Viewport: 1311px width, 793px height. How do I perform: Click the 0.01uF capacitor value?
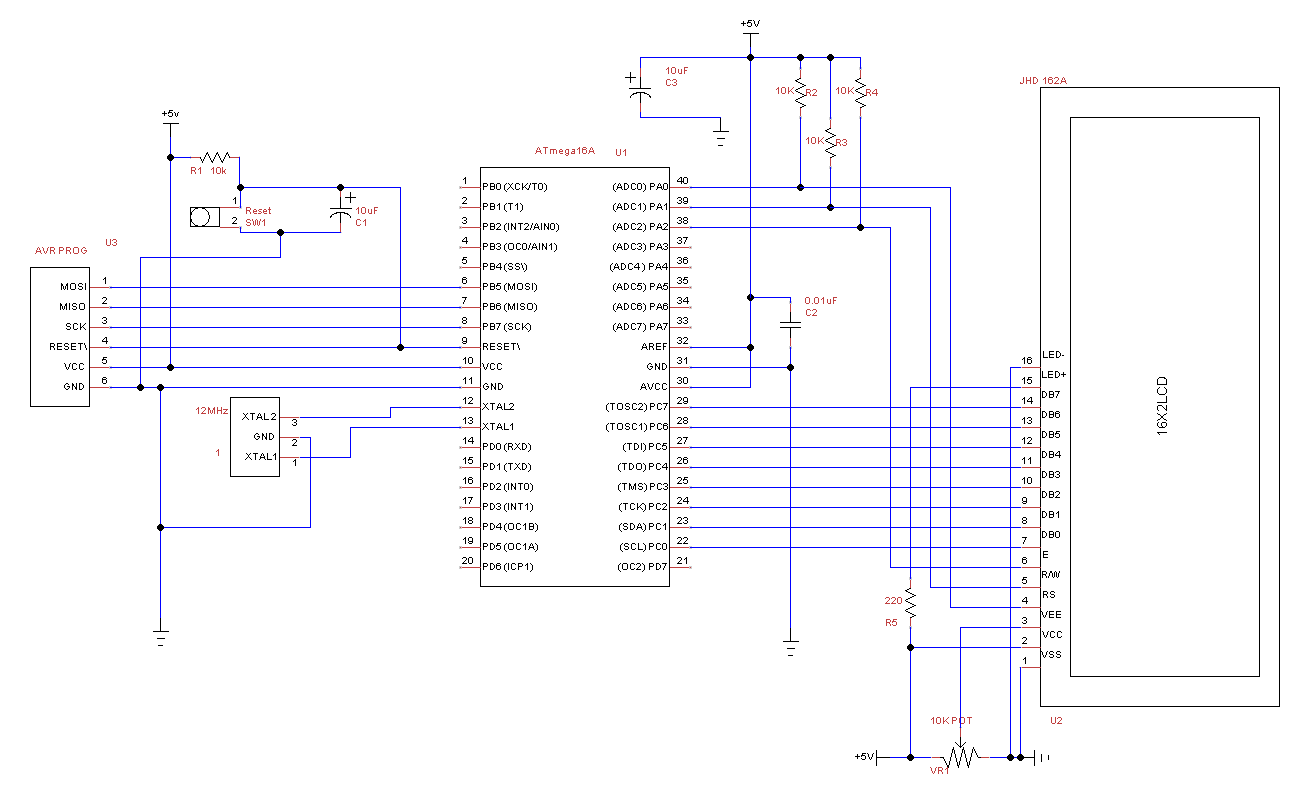coord(820,300)
